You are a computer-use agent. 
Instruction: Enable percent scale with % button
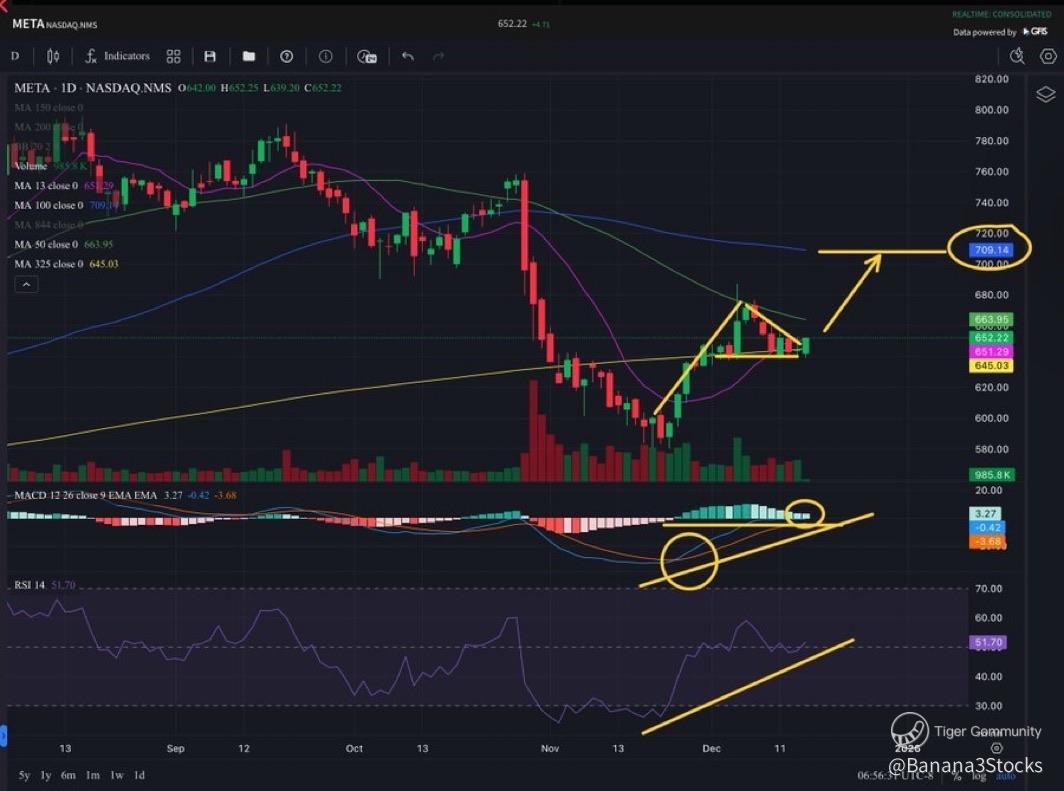956,776
